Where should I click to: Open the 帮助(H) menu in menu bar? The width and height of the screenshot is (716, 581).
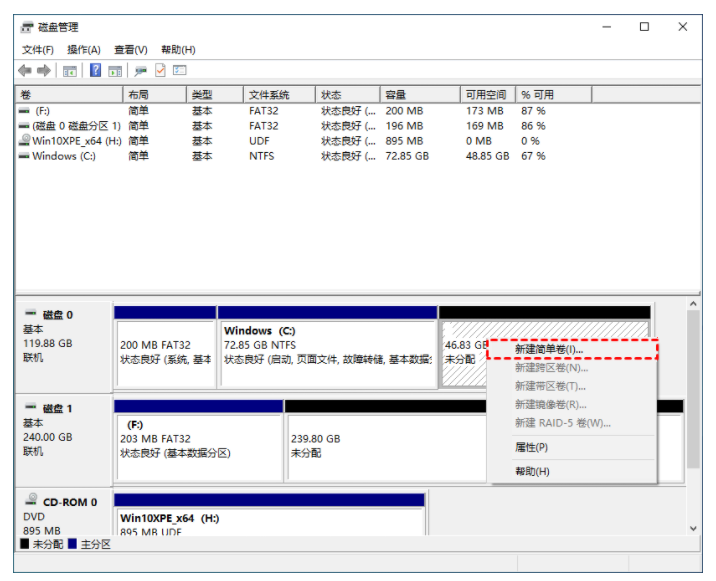tap(178, 50)
